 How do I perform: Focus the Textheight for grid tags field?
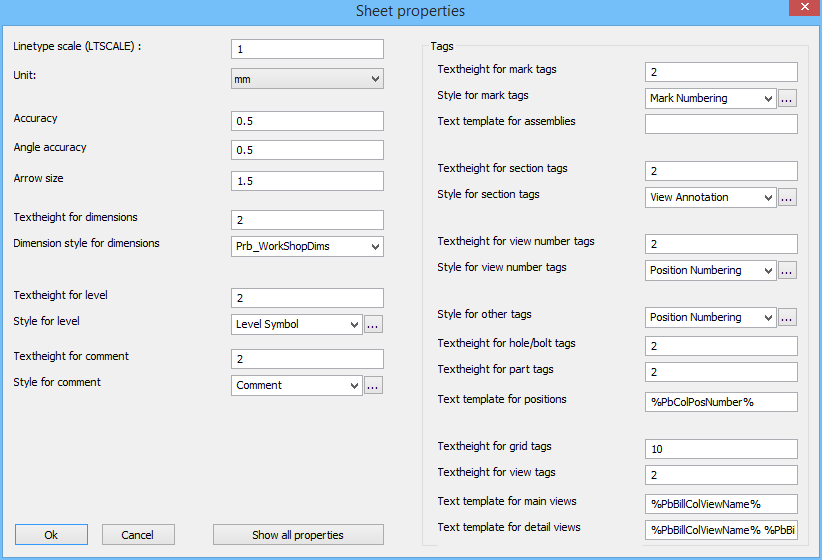pos(721,449)
